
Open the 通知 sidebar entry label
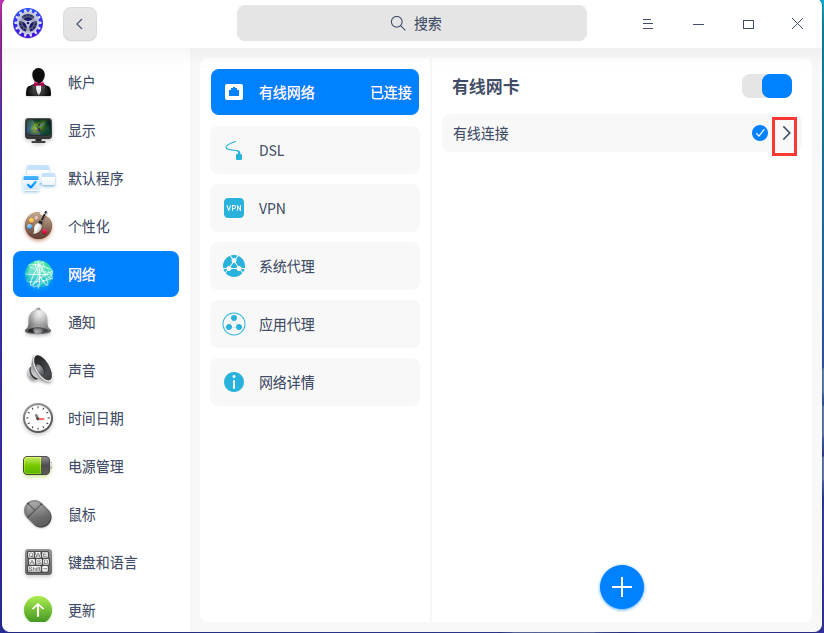point(81,322)
